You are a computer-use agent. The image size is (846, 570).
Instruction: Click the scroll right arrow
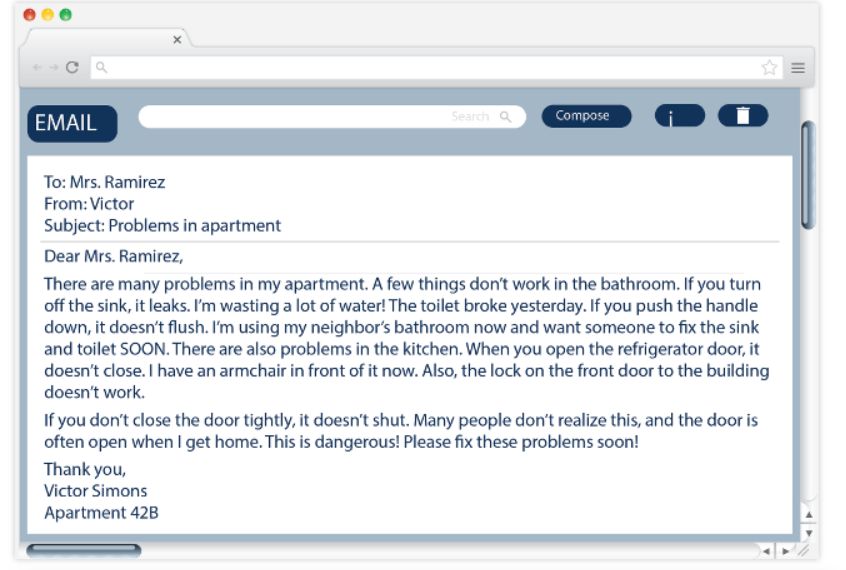click(x=786, y=551)
